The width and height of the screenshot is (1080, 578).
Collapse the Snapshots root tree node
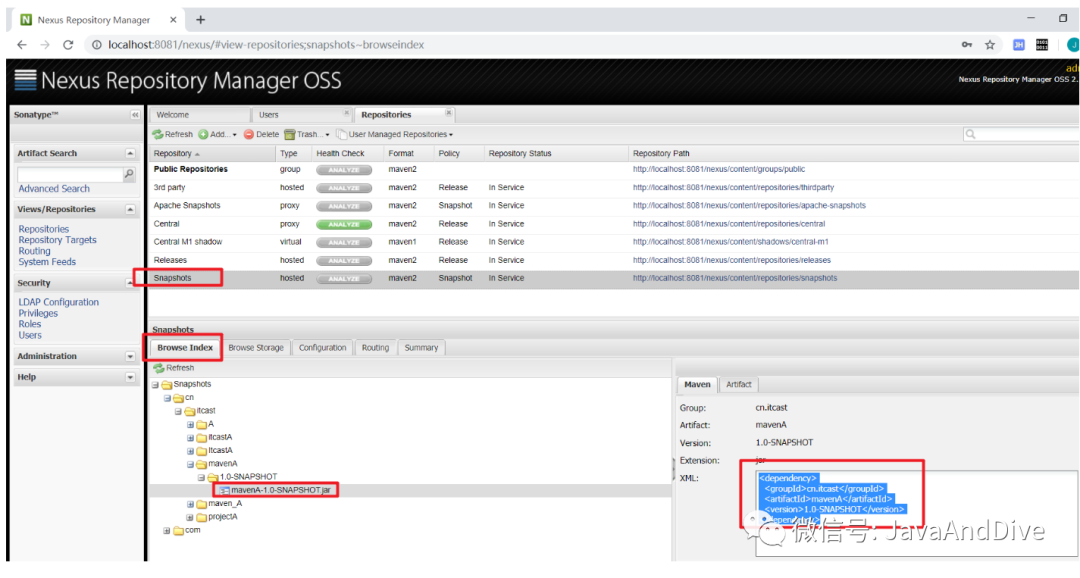(155, 385)
